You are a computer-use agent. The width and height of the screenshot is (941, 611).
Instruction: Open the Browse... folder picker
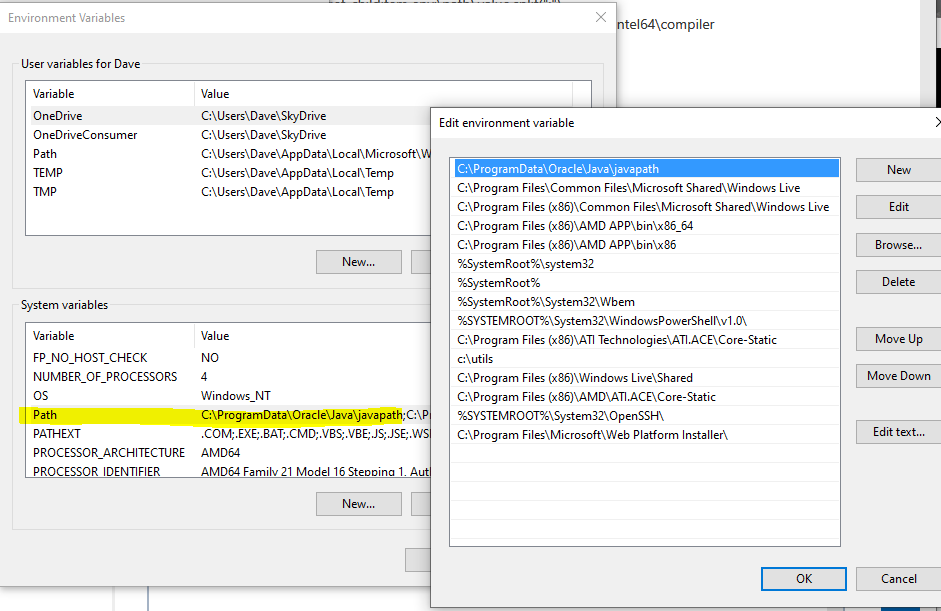point(898,245)
